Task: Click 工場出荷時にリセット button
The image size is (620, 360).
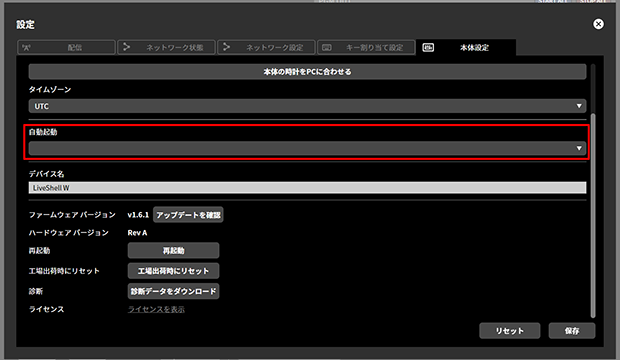Action: tap(173, 271)
